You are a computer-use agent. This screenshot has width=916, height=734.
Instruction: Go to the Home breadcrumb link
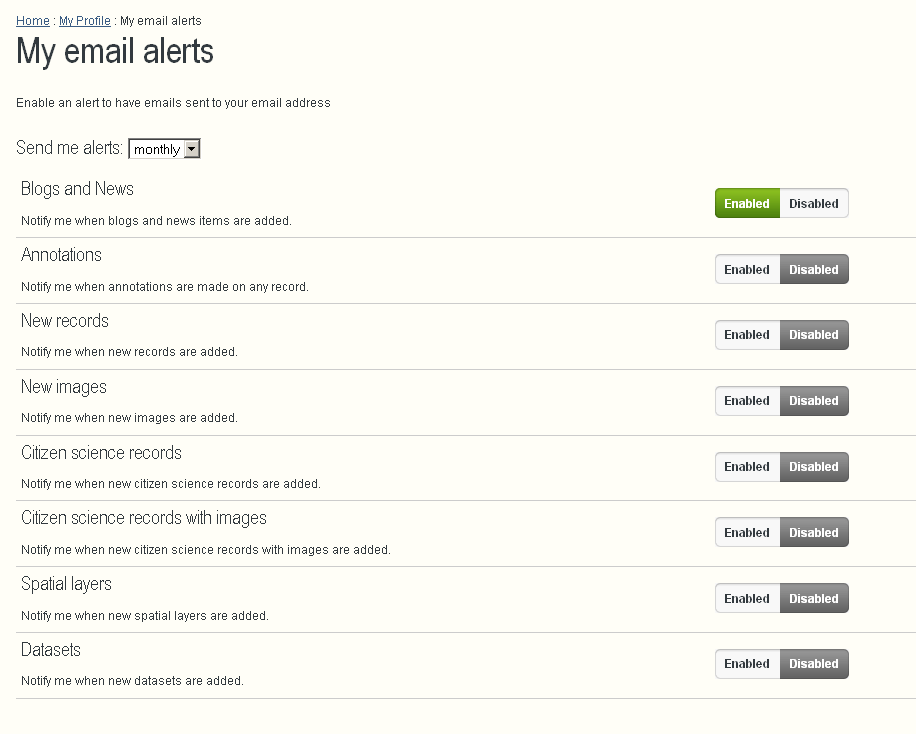33,21
